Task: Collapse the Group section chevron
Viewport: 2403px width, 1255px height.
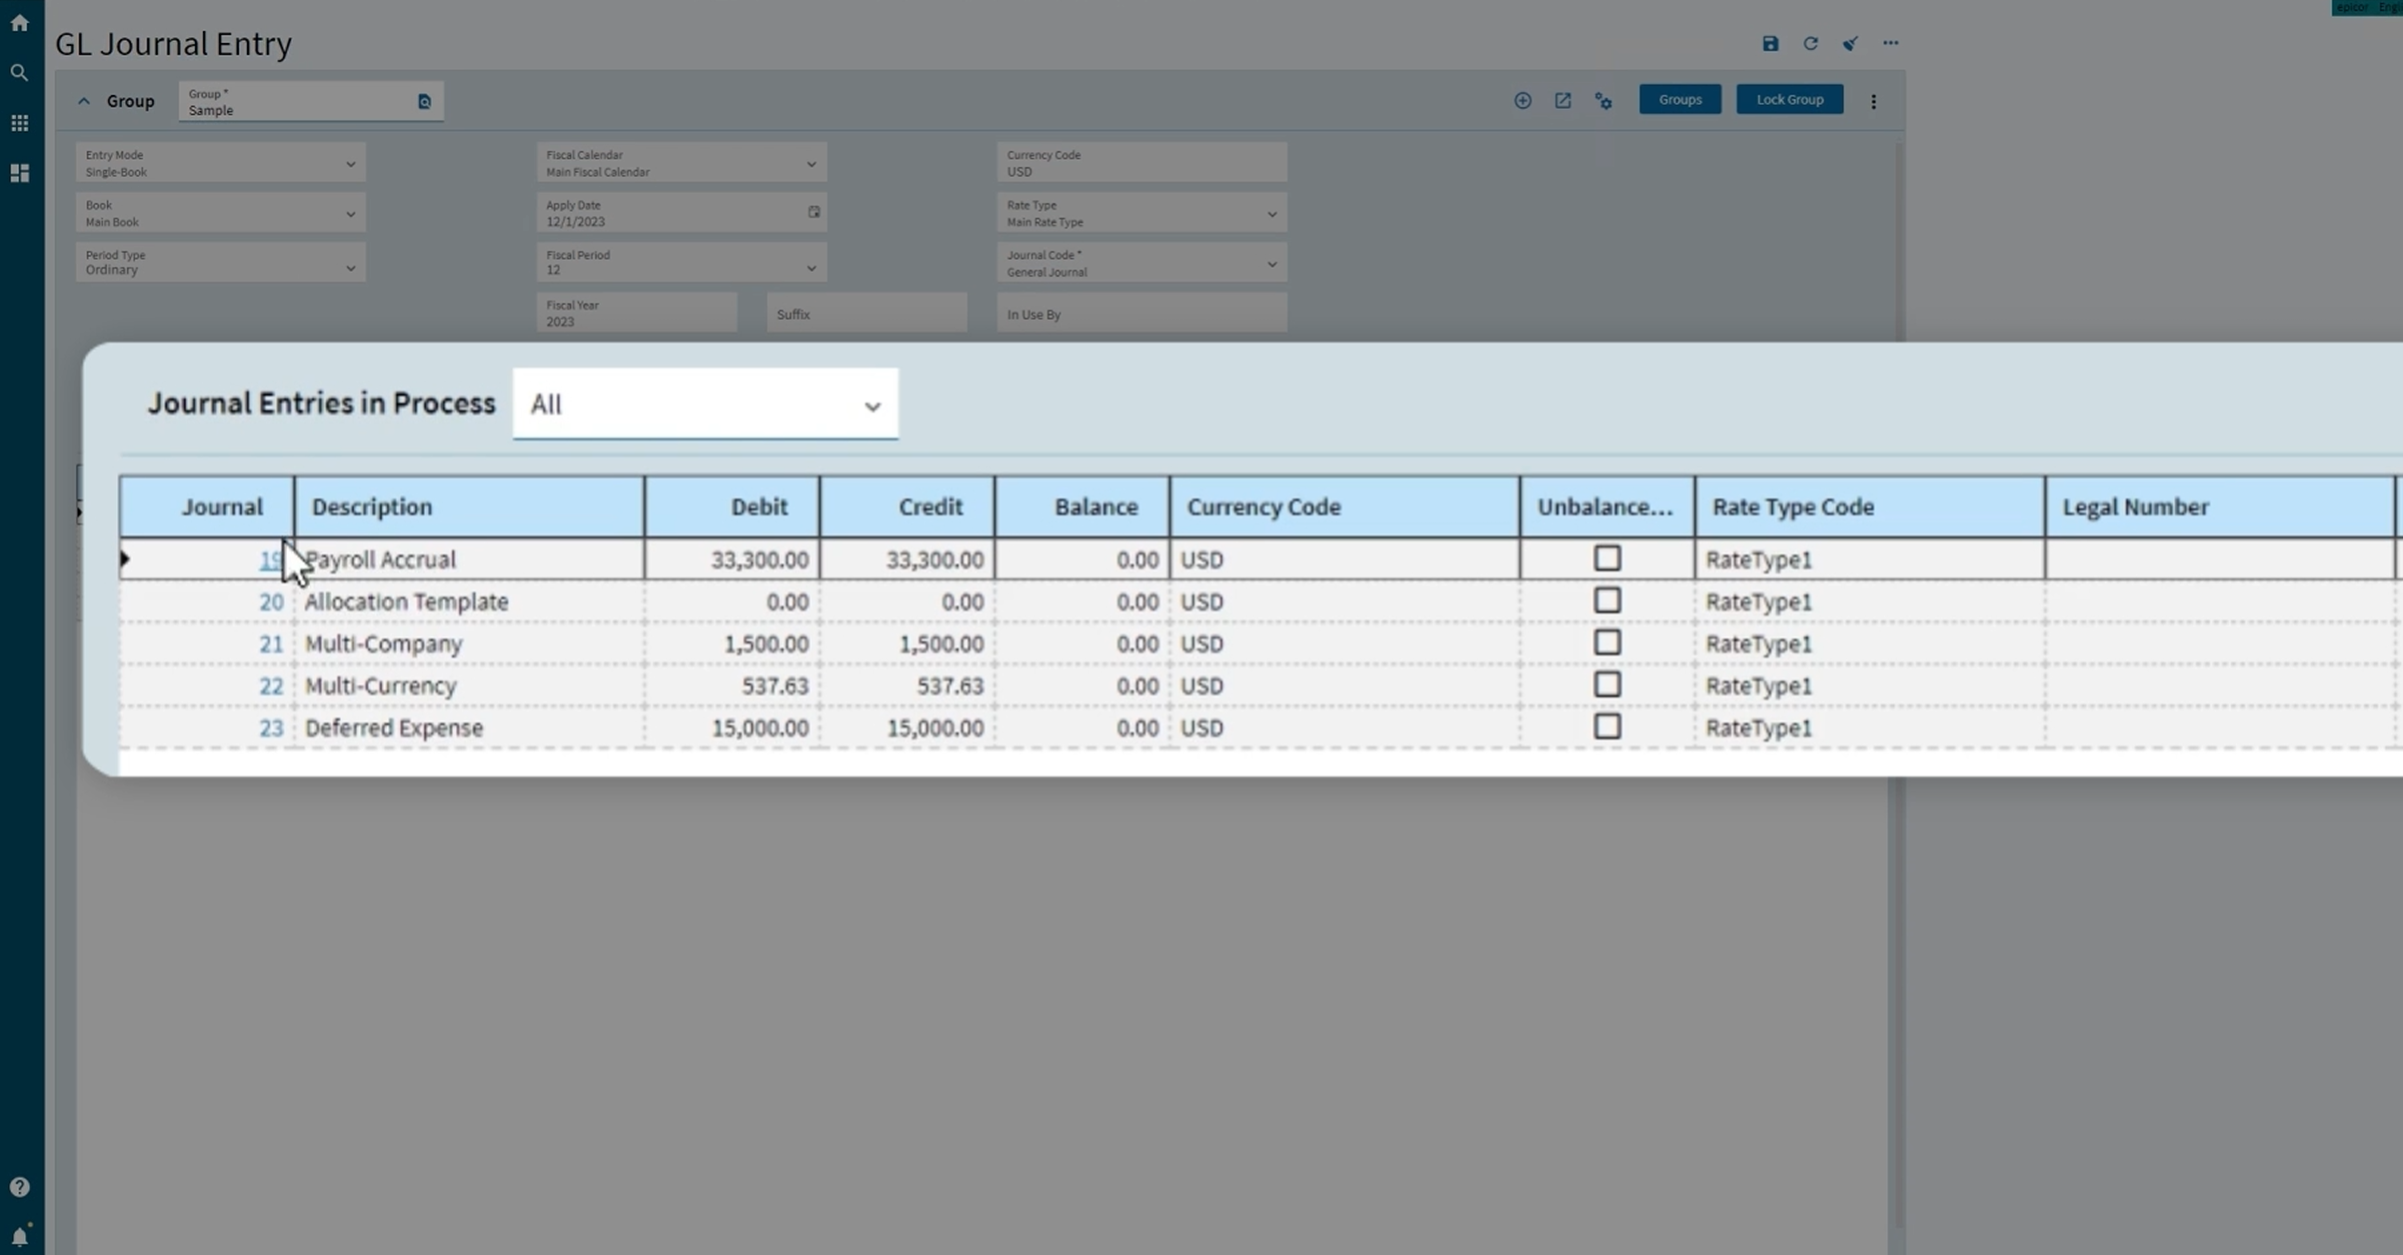Action: (x=84, y=101)
